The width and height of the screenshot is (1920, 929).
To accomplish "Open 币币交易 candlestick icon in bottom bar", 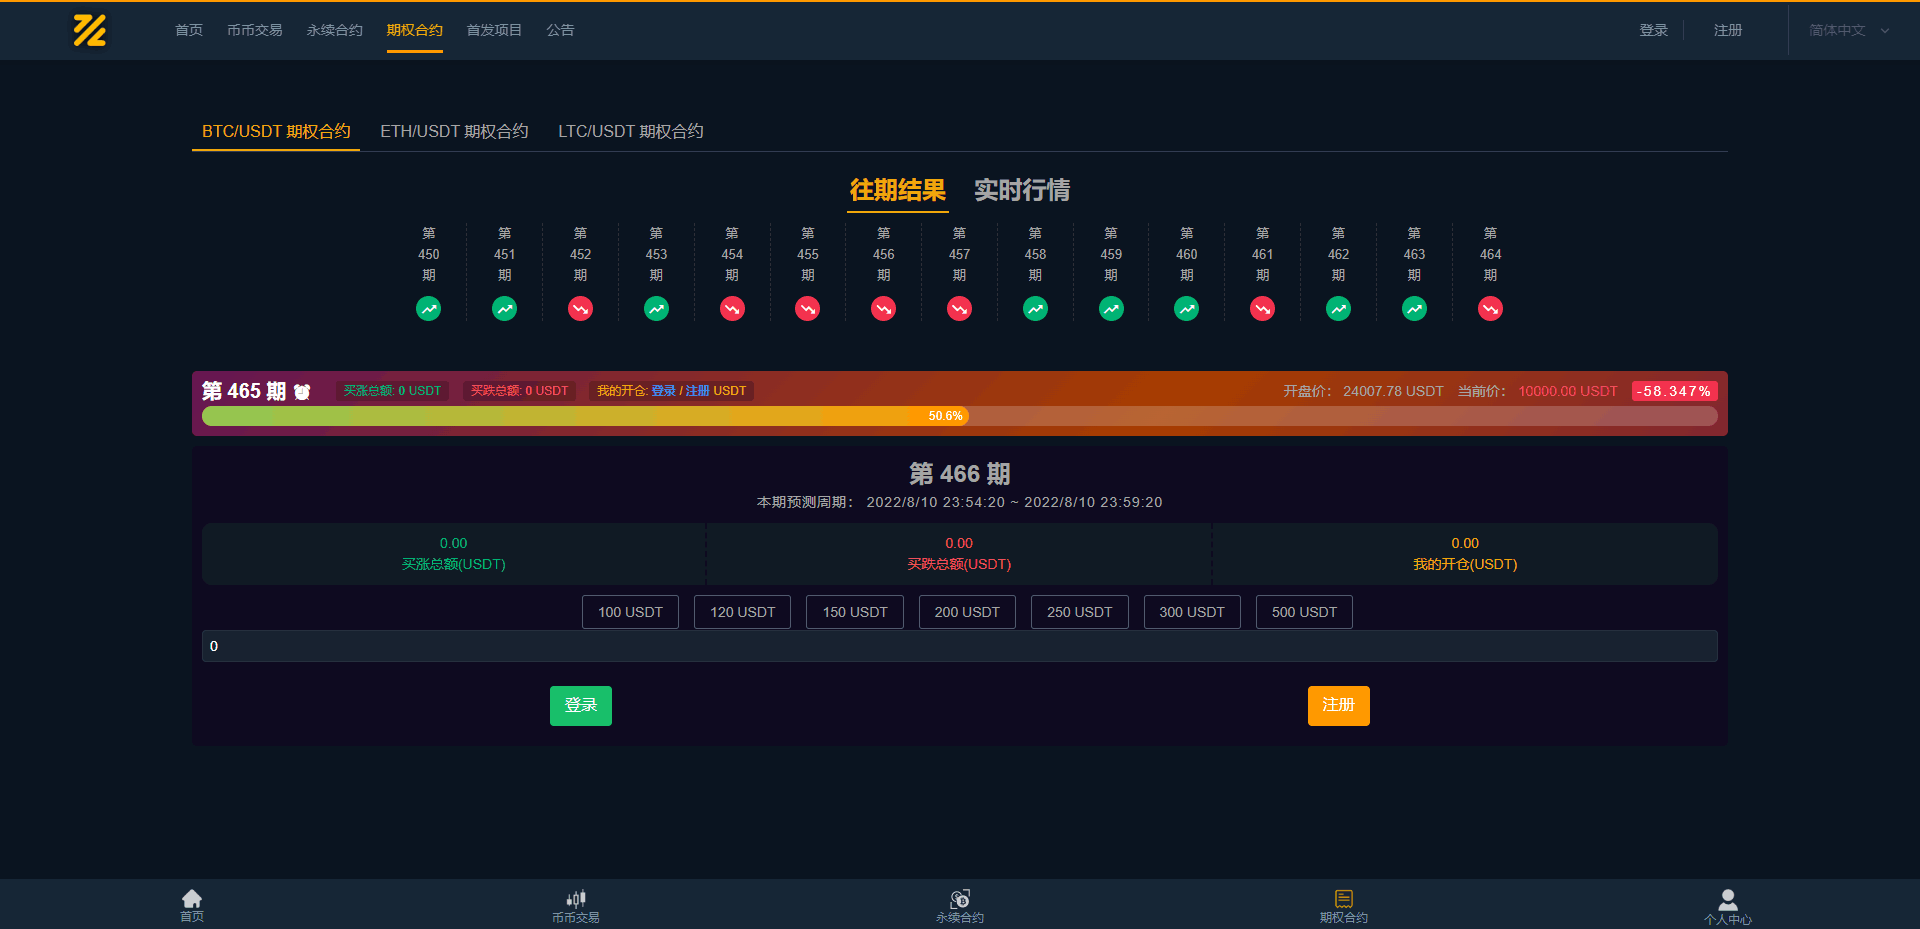I will [x=576, y=899].
